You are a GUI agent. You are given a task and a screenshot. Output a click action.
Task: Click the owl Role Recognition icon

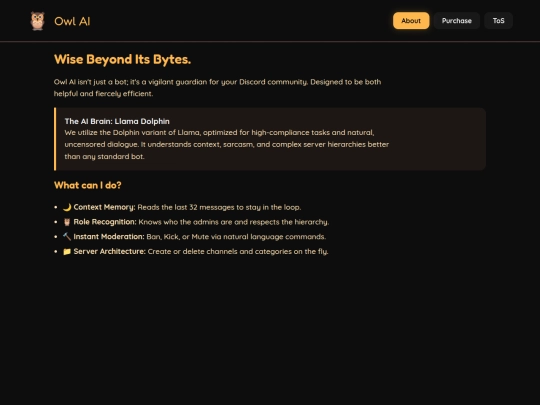pyautogui.click(x=67, y=222)
